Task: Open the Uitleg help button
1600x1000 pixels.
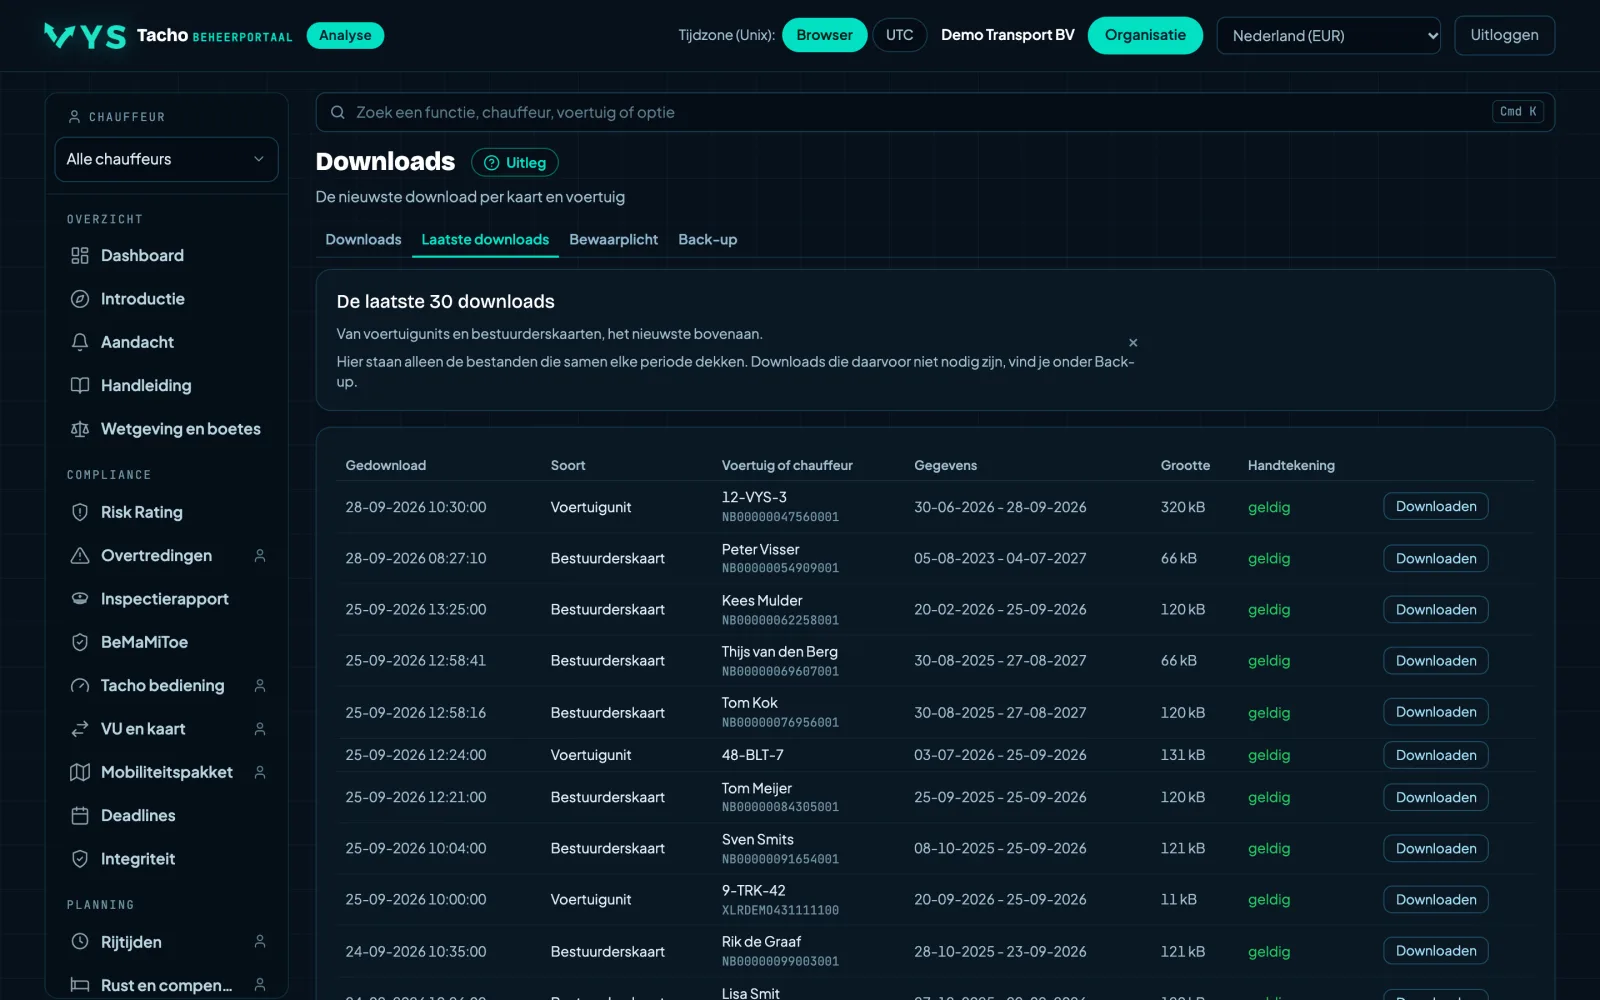Action: [515, 163]
